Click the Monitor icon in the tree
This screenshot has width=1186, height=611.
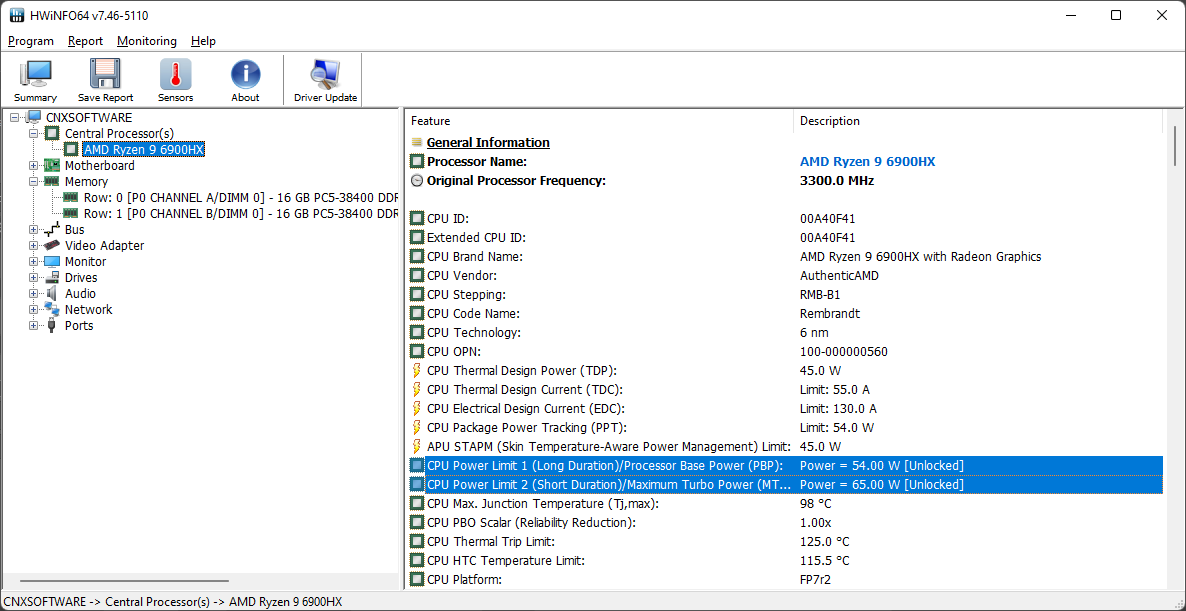[x=52, y=262]
